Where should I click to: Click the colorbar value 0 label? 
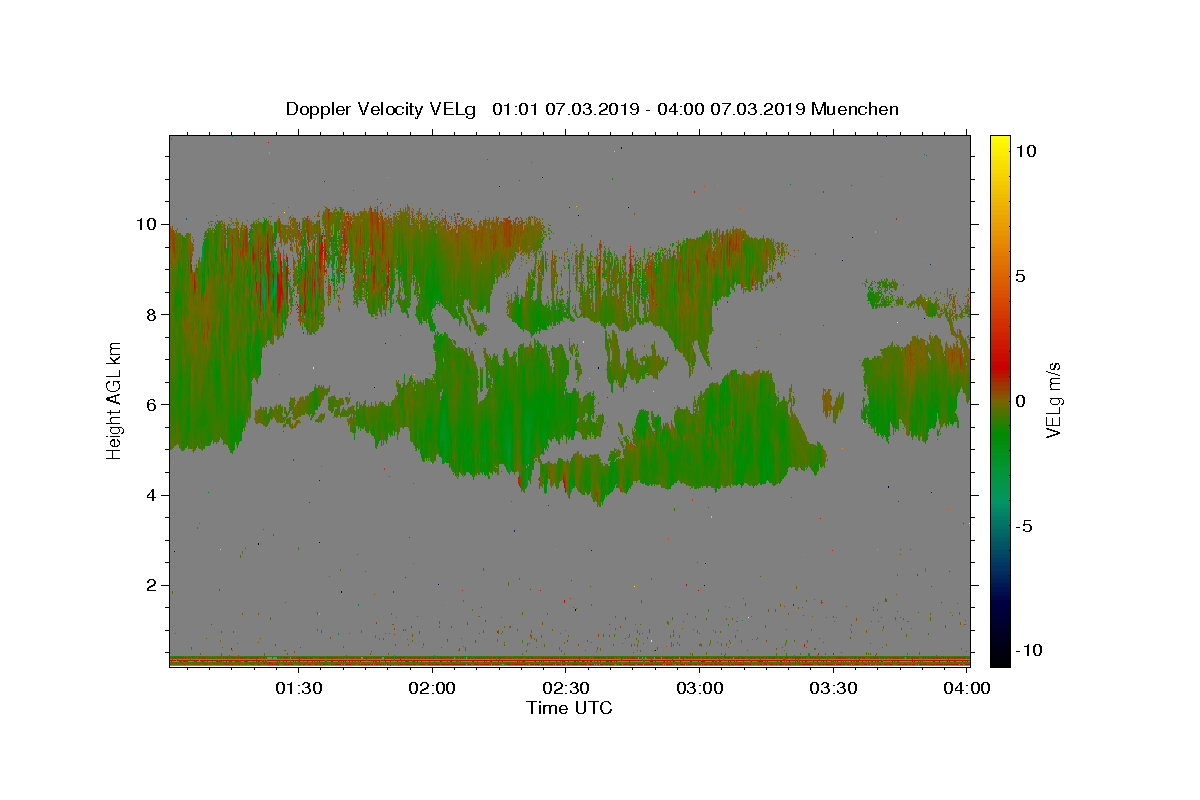click(x=1020, y=400)
